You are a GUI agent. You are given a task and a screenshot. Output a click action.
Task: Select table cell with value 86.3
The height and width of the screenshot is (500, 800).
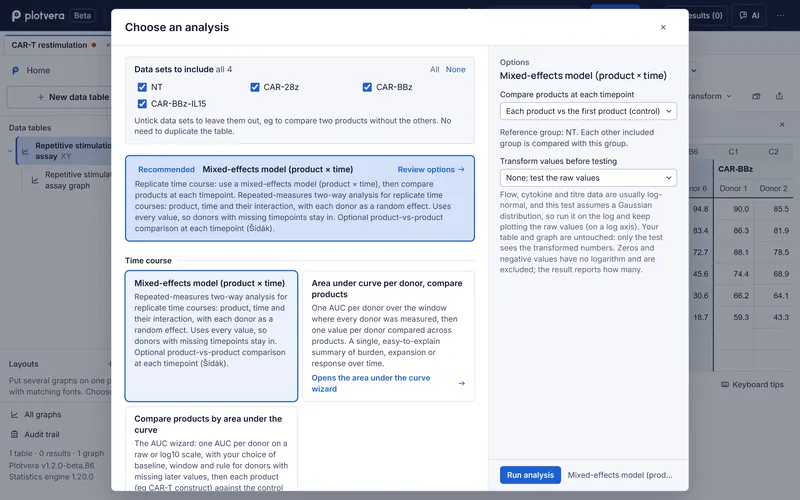733,231
